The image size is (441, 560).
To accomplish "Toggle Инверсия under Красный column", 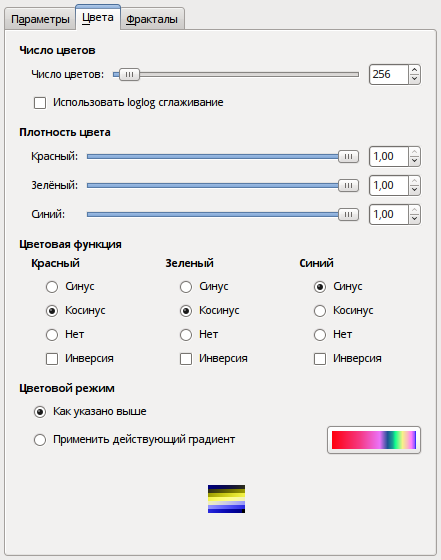I will click(x=52, y=359).
